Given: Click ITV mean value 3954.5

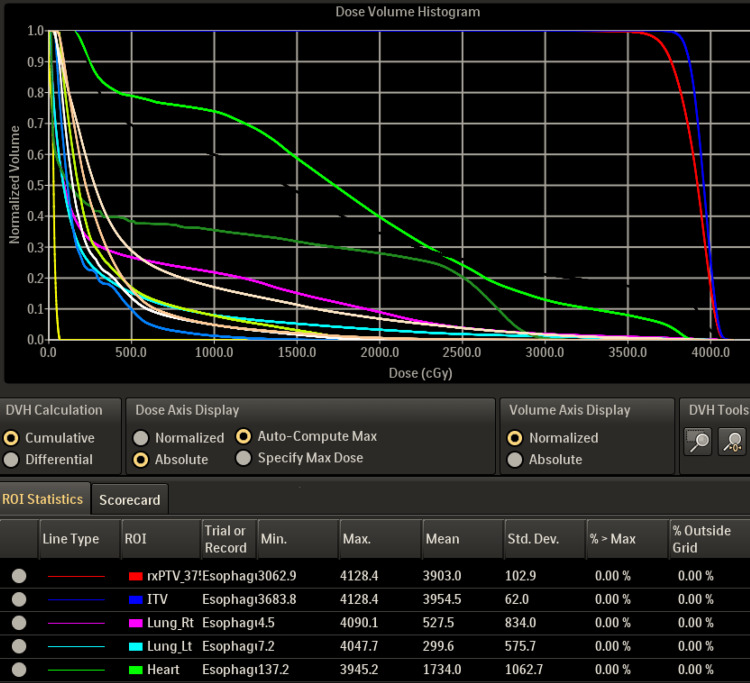Looking at the screenshot, I should pos(442,599).
